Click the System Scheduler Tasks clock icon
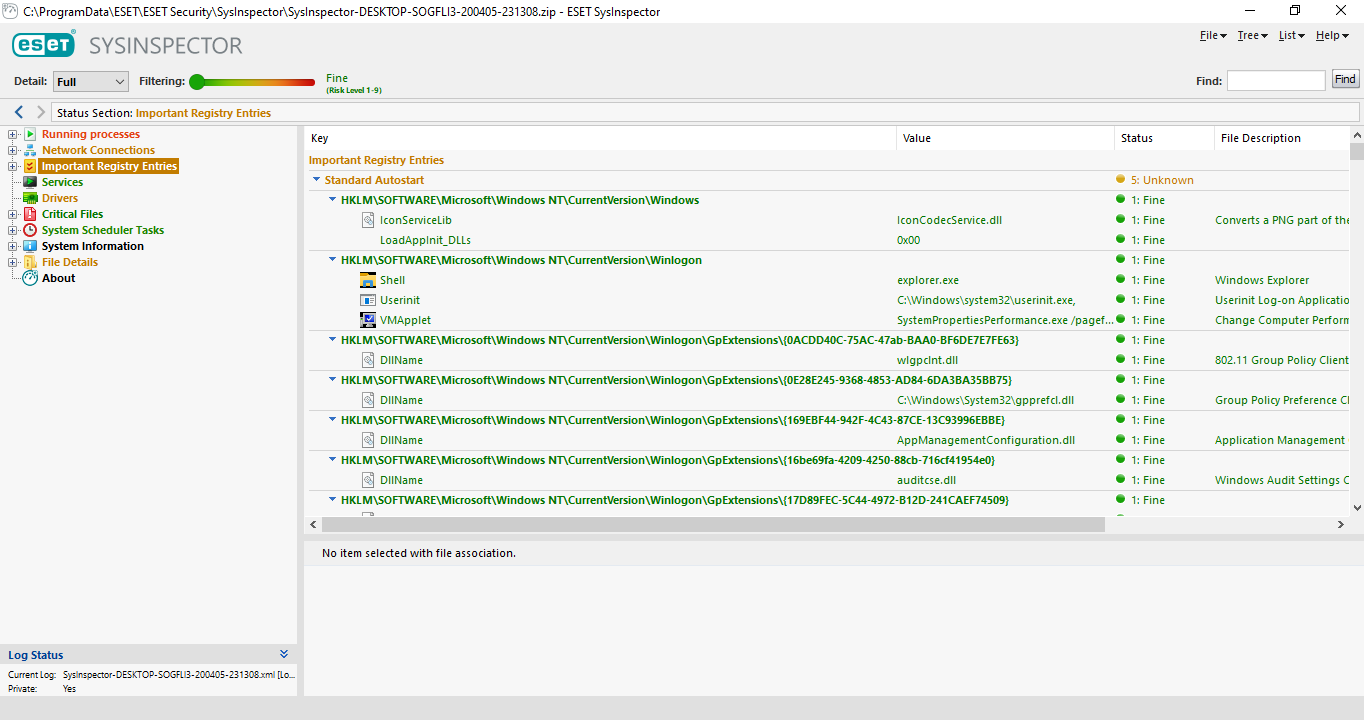The image size is (1364, 720). click(x=30, y=230)
